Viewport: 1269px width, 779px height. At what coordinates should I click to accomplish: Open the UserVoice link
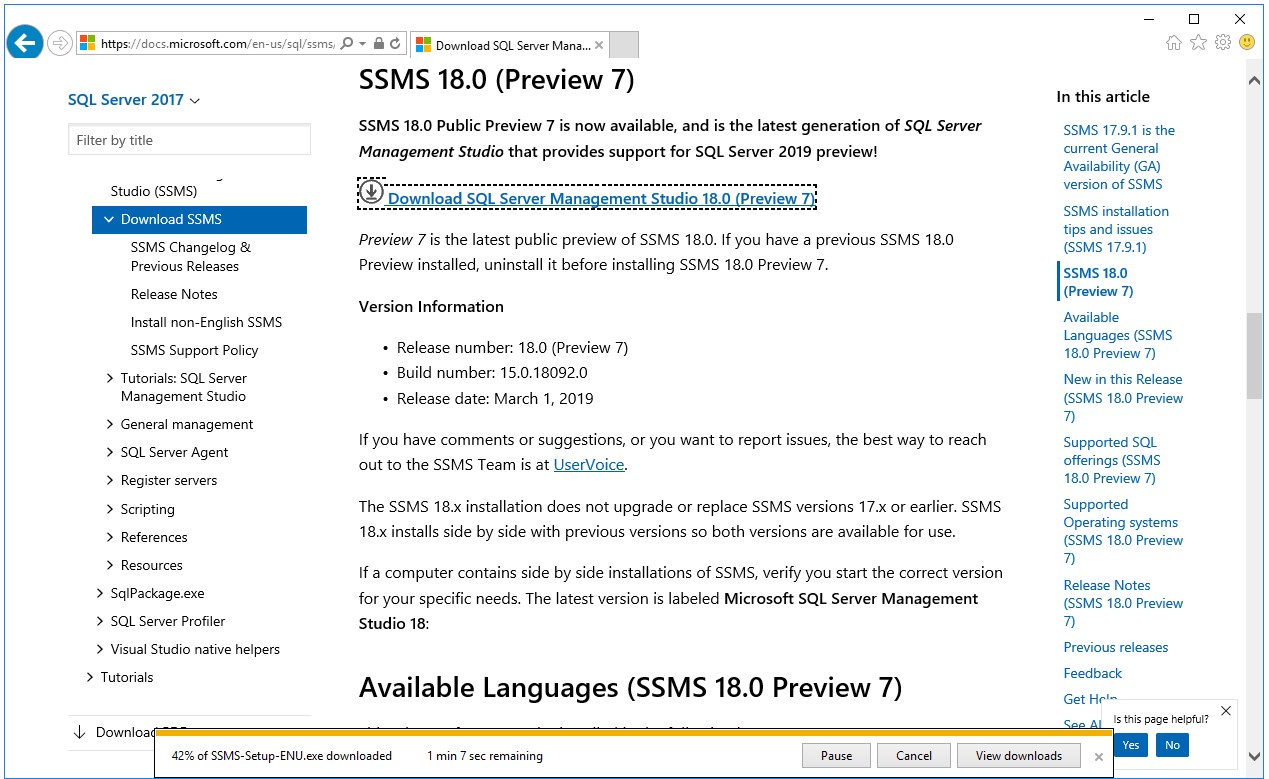pyautogui.click(x=588, y=464)
